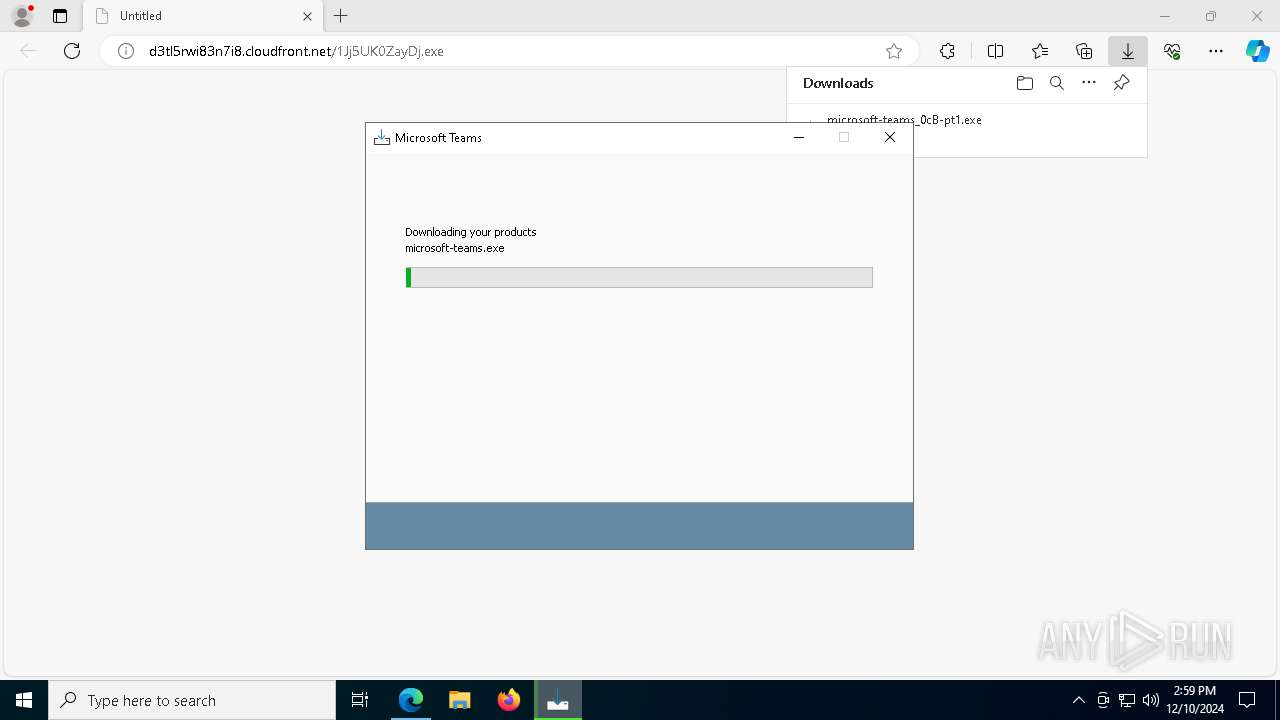The height and width of the screenshot is (720, 1280).
Task: Focus the address bar URL field
Action: point(510,51)
